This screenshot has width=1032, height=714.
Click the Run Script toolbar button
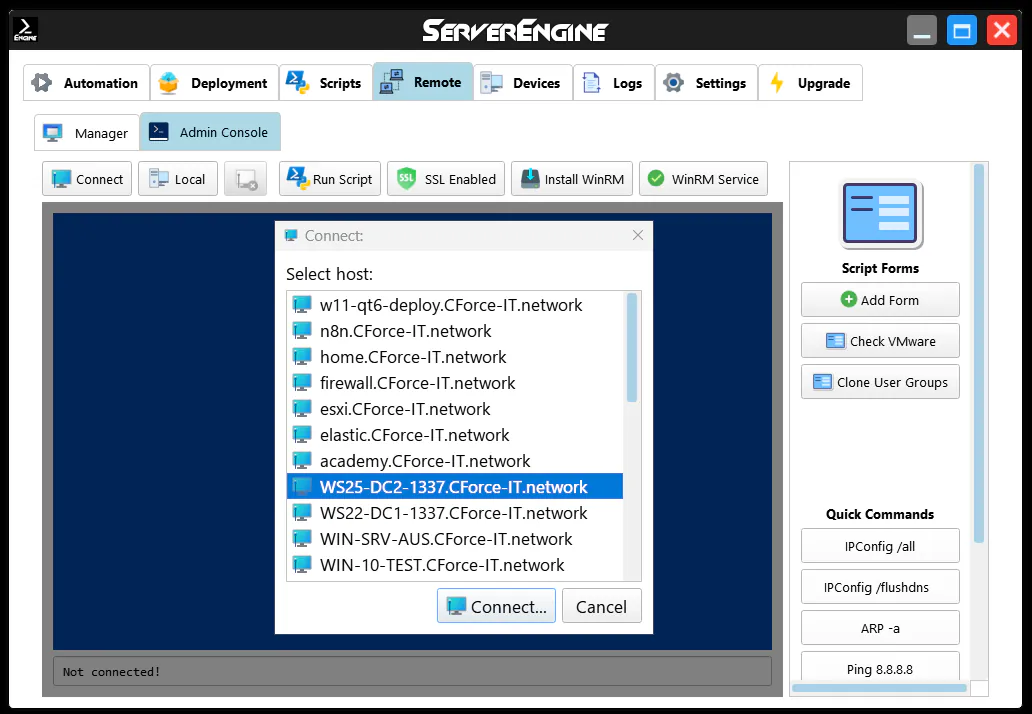pyautogui.click(x=329, y=179)
